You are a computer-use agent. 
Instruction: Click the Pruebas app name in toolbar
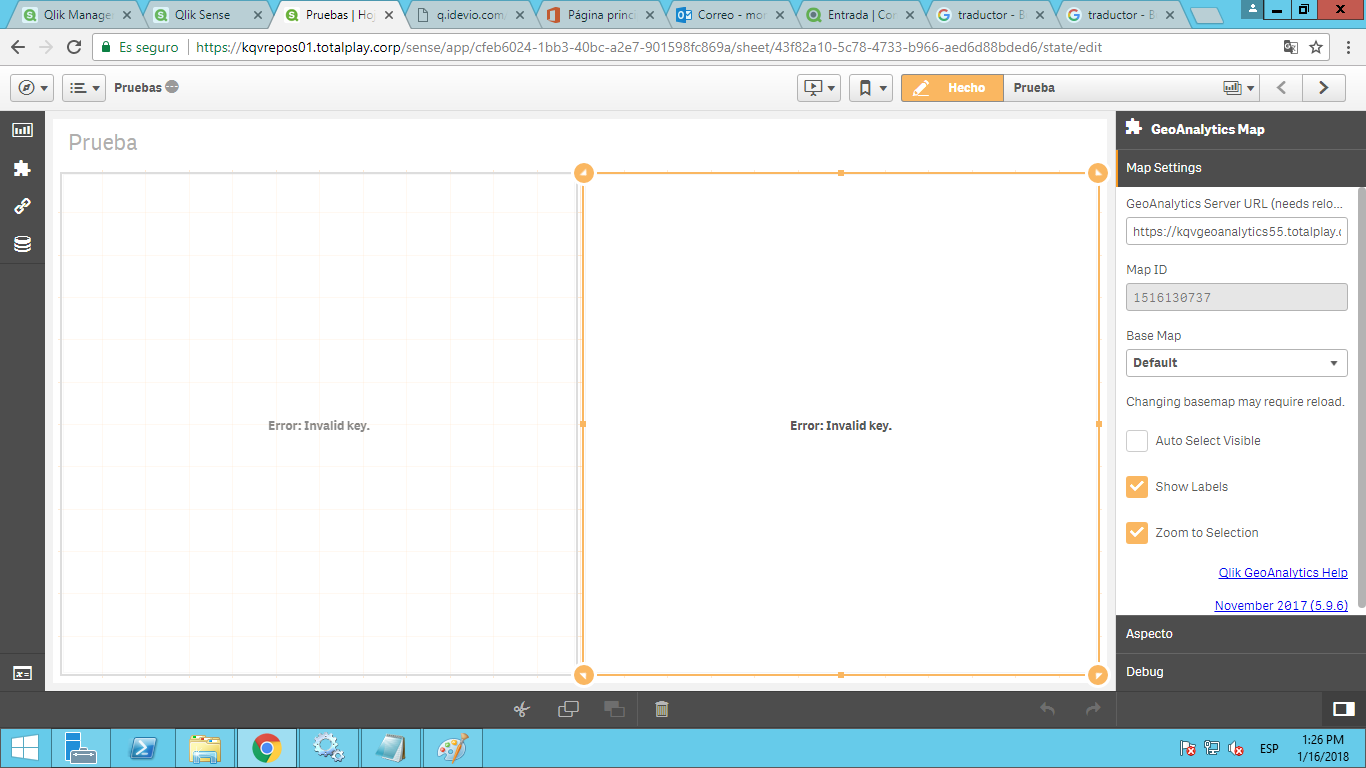137,88
